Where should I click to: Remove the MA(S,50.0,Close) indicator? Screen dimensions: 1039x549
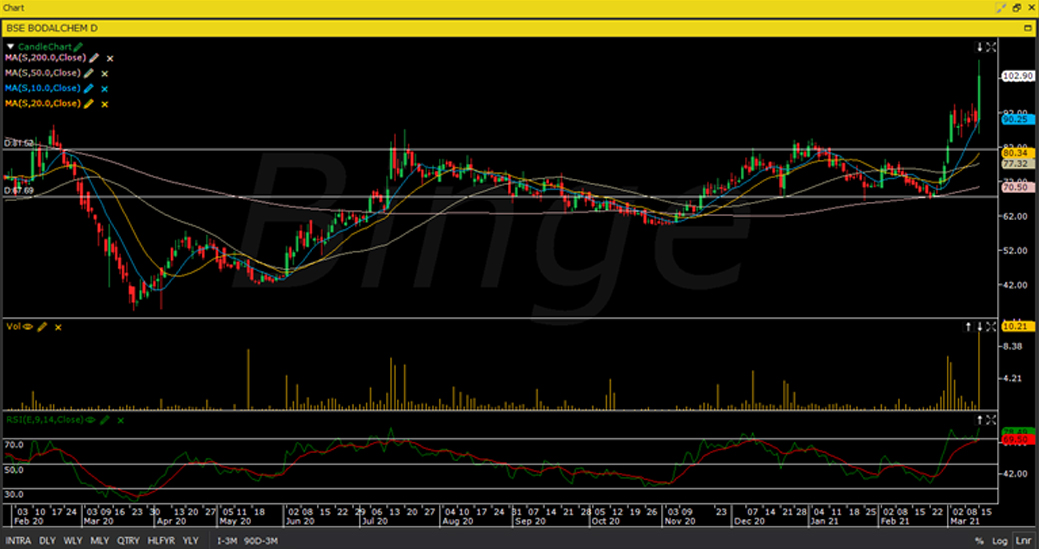[104, 74]
